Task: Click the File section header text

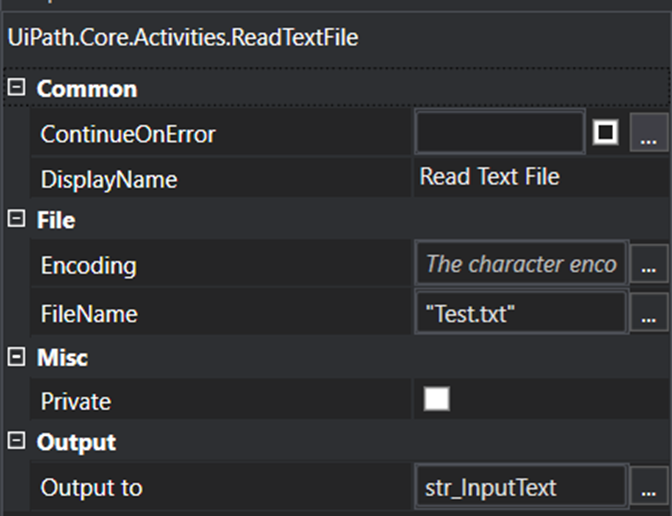Action: click(x=56, y=220)
